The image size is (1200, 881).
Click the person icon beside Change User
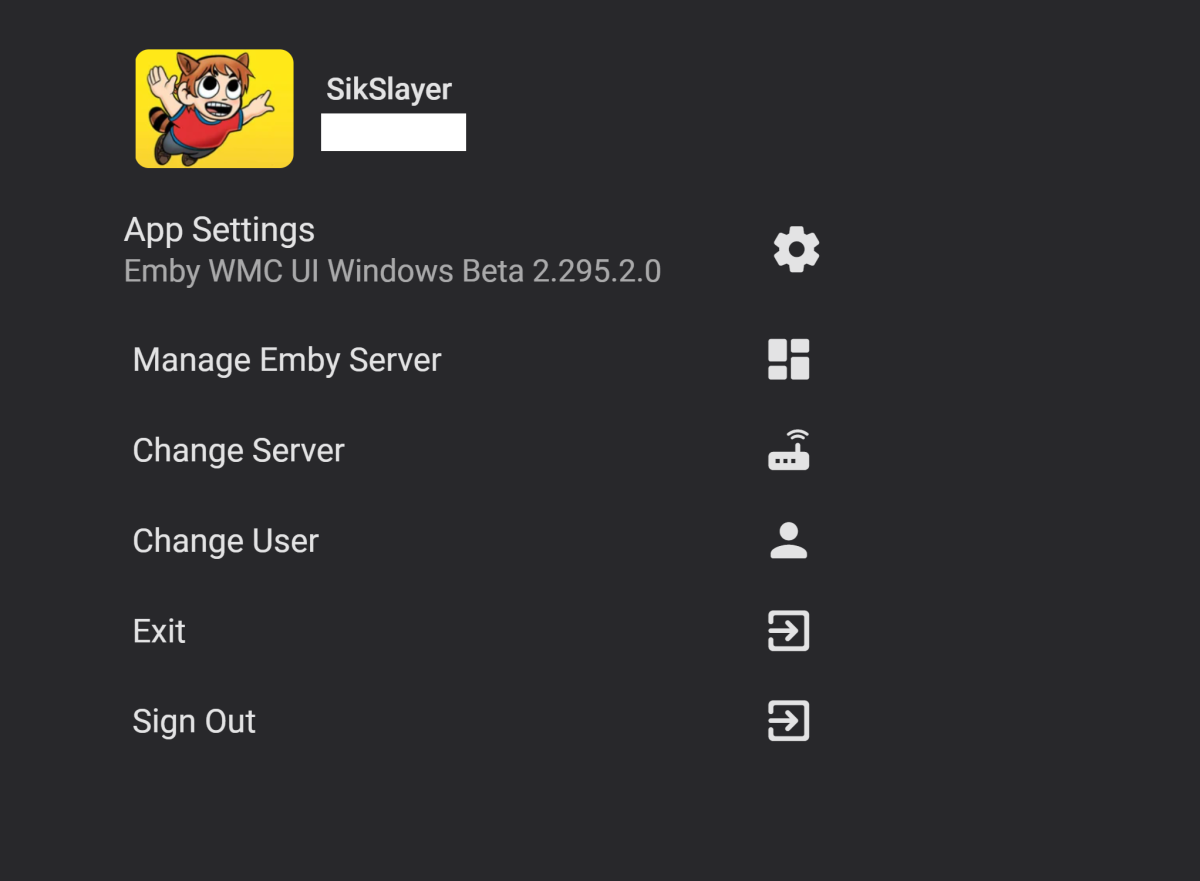(x=788, y=540)
